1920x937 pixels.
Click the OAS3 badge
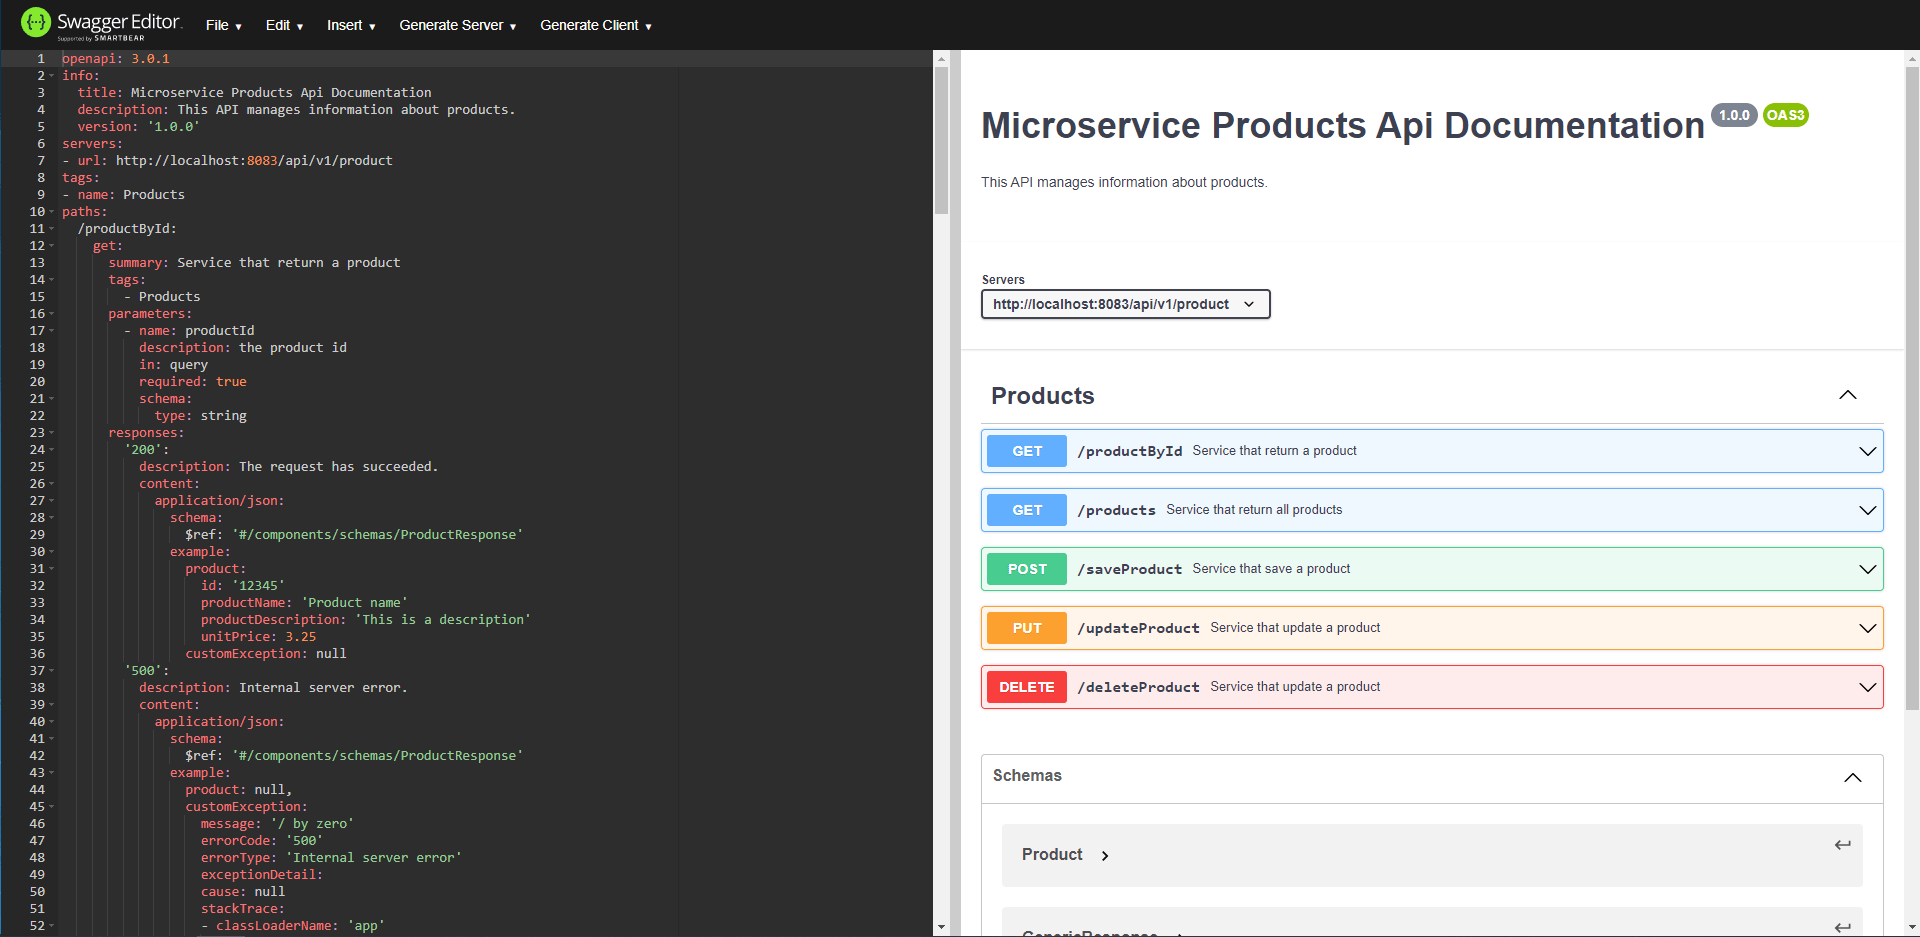[1785, 115]
